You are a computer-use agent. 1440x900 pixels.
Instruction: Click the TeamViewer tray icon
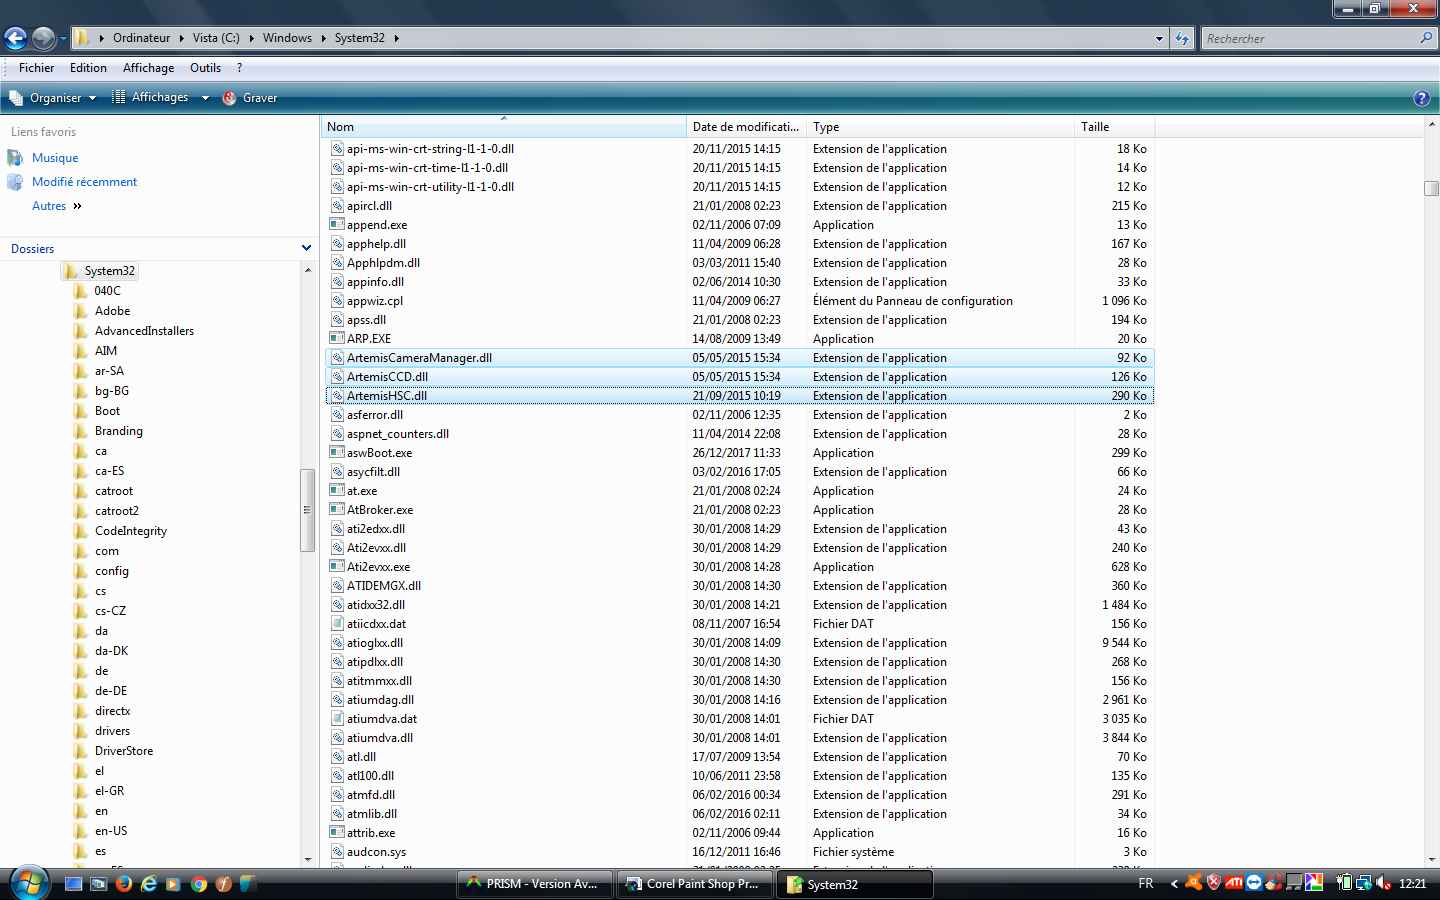(1254, 883)
